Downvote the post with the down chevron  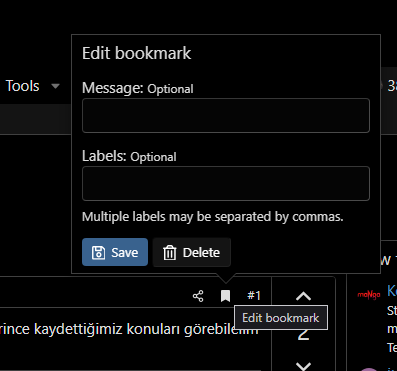point(303,366)
